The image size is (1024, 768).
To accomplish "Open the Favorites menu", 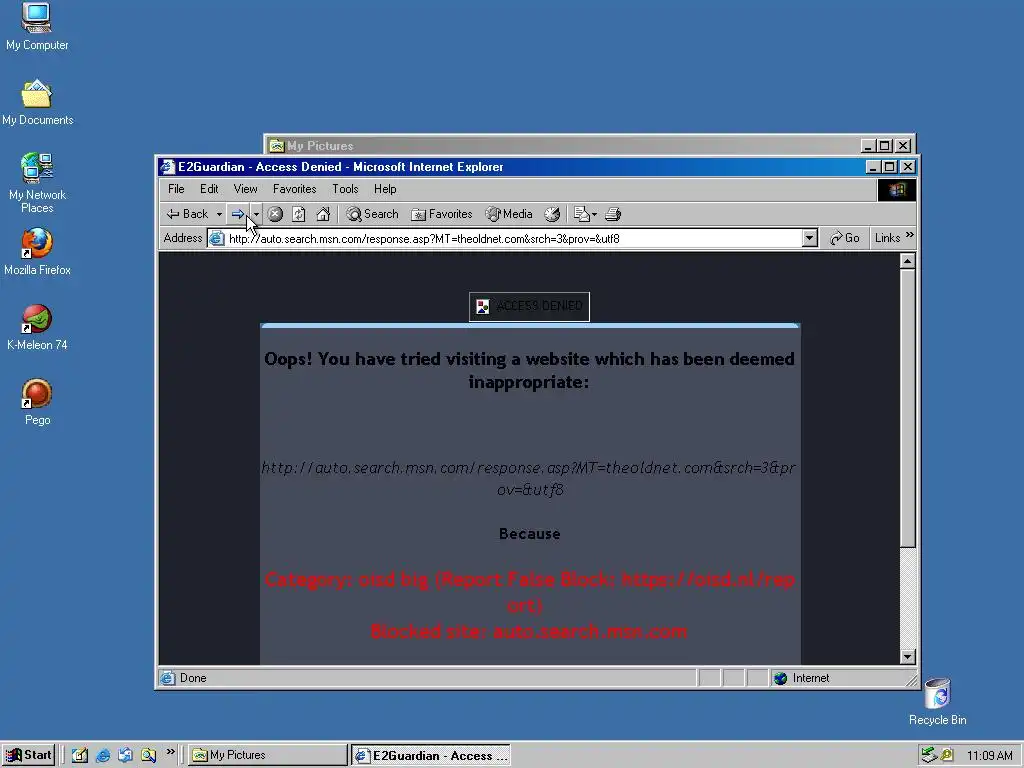I will [x=295, y=189].
